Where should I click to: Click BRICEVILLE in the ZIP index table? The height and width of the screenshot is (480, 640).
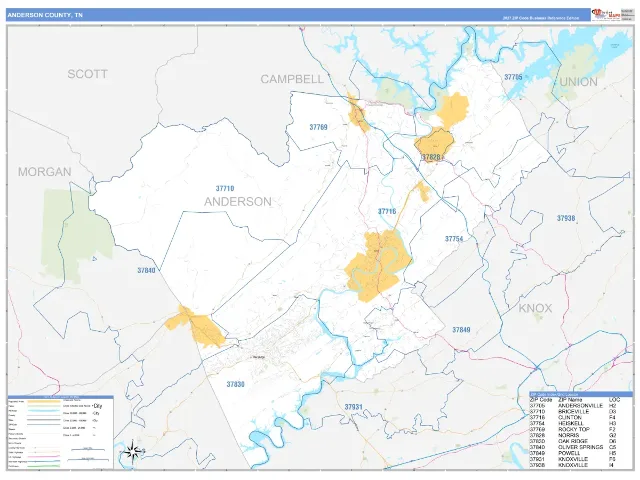point(573,412)
